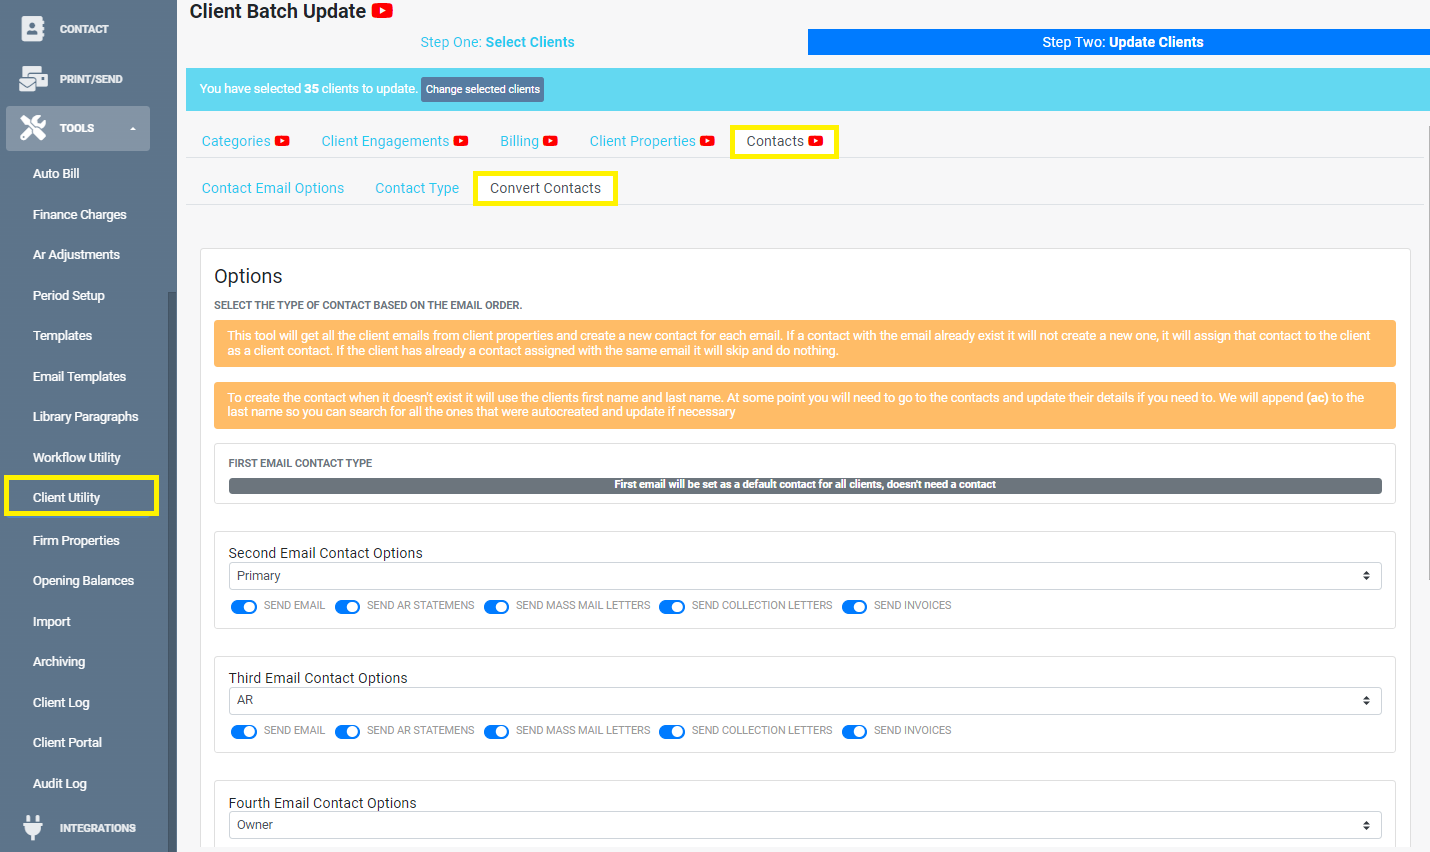Open Auto Bill in the sidebar

point(56,173)
